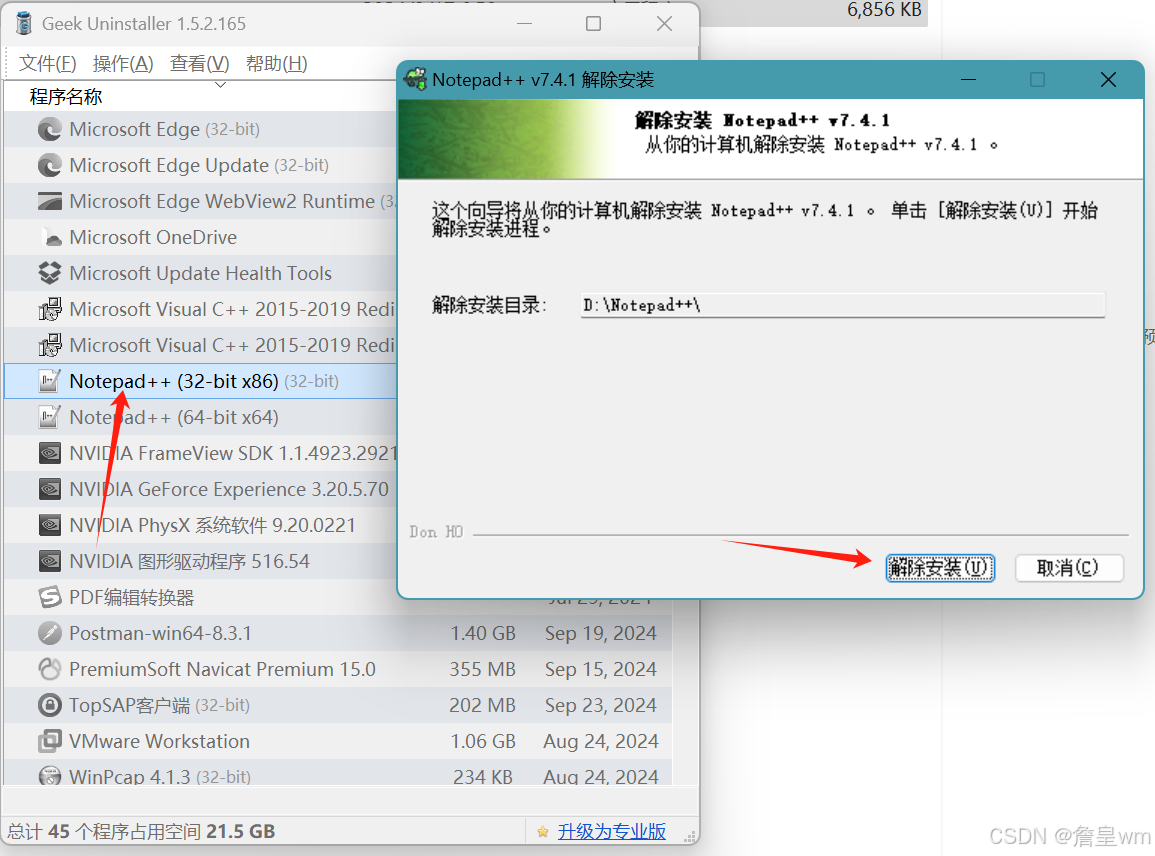Select NVIDIA GeForce Experience 3.20.5.70 row

tap(200, 489)
